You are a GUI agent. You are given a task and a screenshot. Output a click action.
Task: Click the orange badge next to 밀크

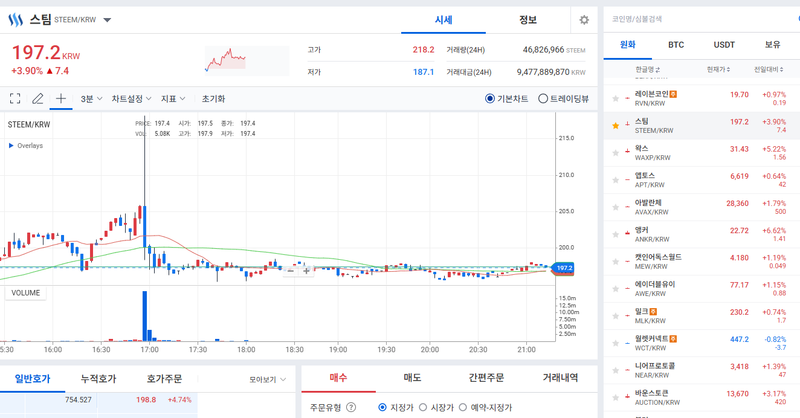pos(653,311)
